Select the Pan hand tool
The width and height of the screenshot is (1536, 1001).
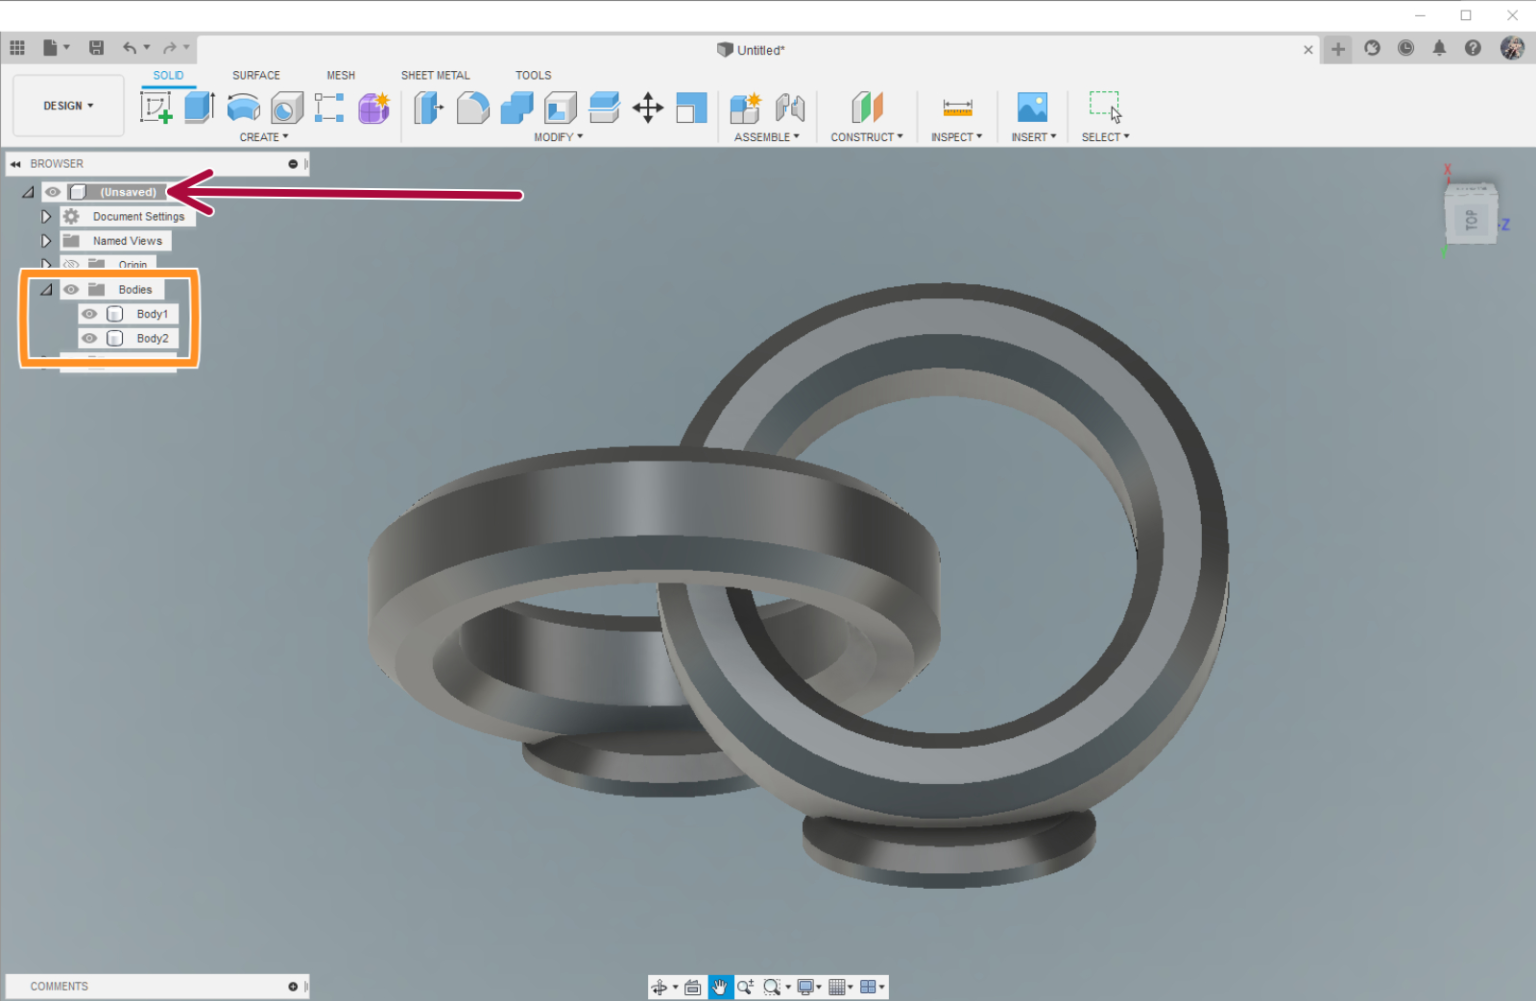pos(719,987)
